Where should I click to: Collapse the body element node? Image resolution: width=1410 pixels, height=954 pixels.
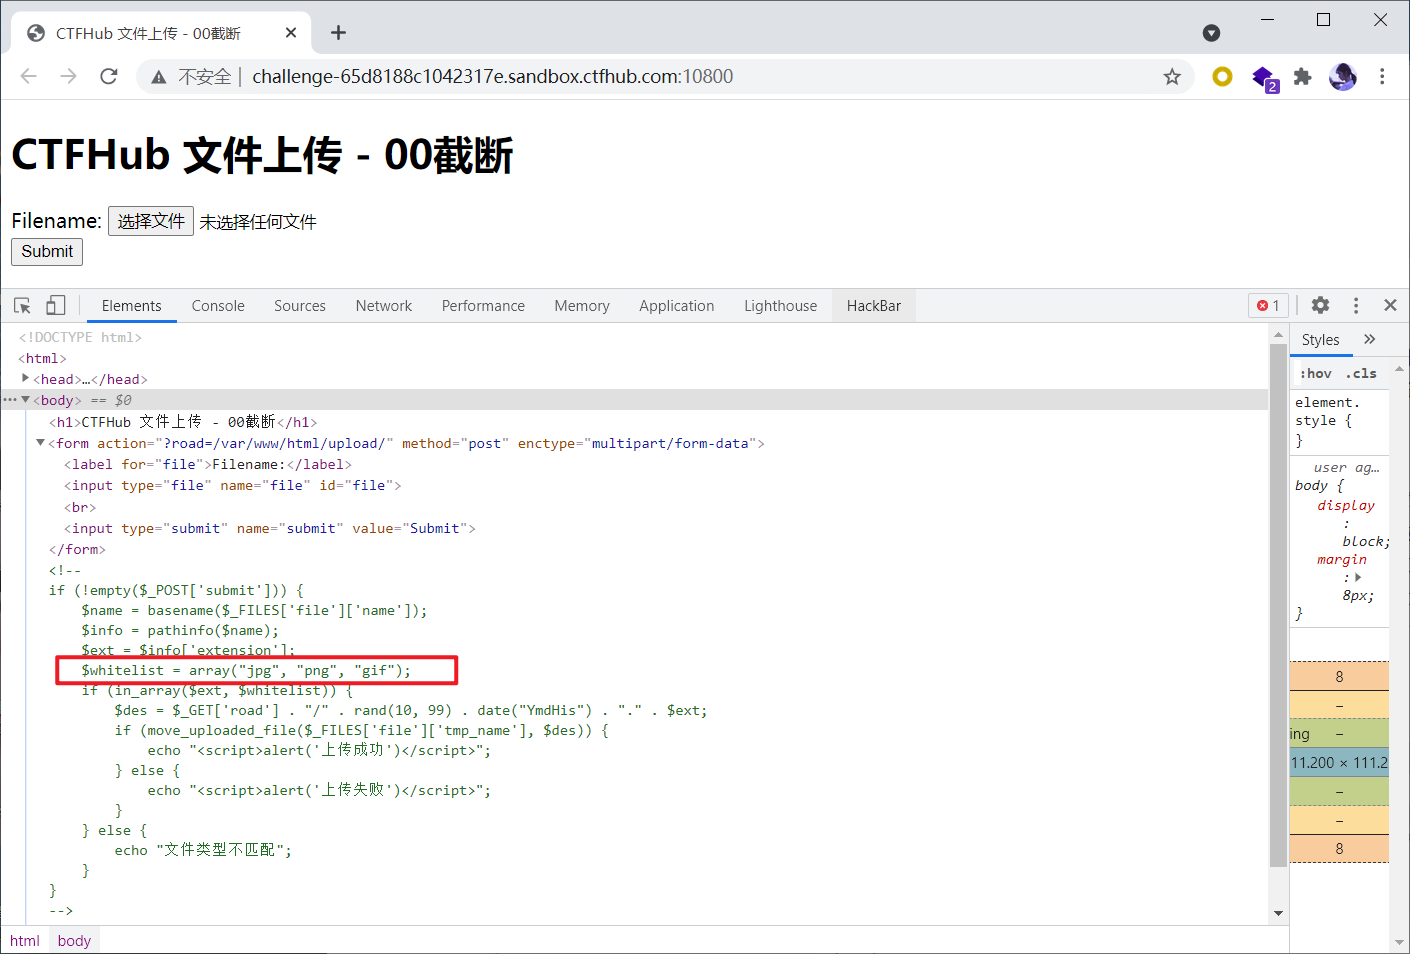click(x=25, y=399)
